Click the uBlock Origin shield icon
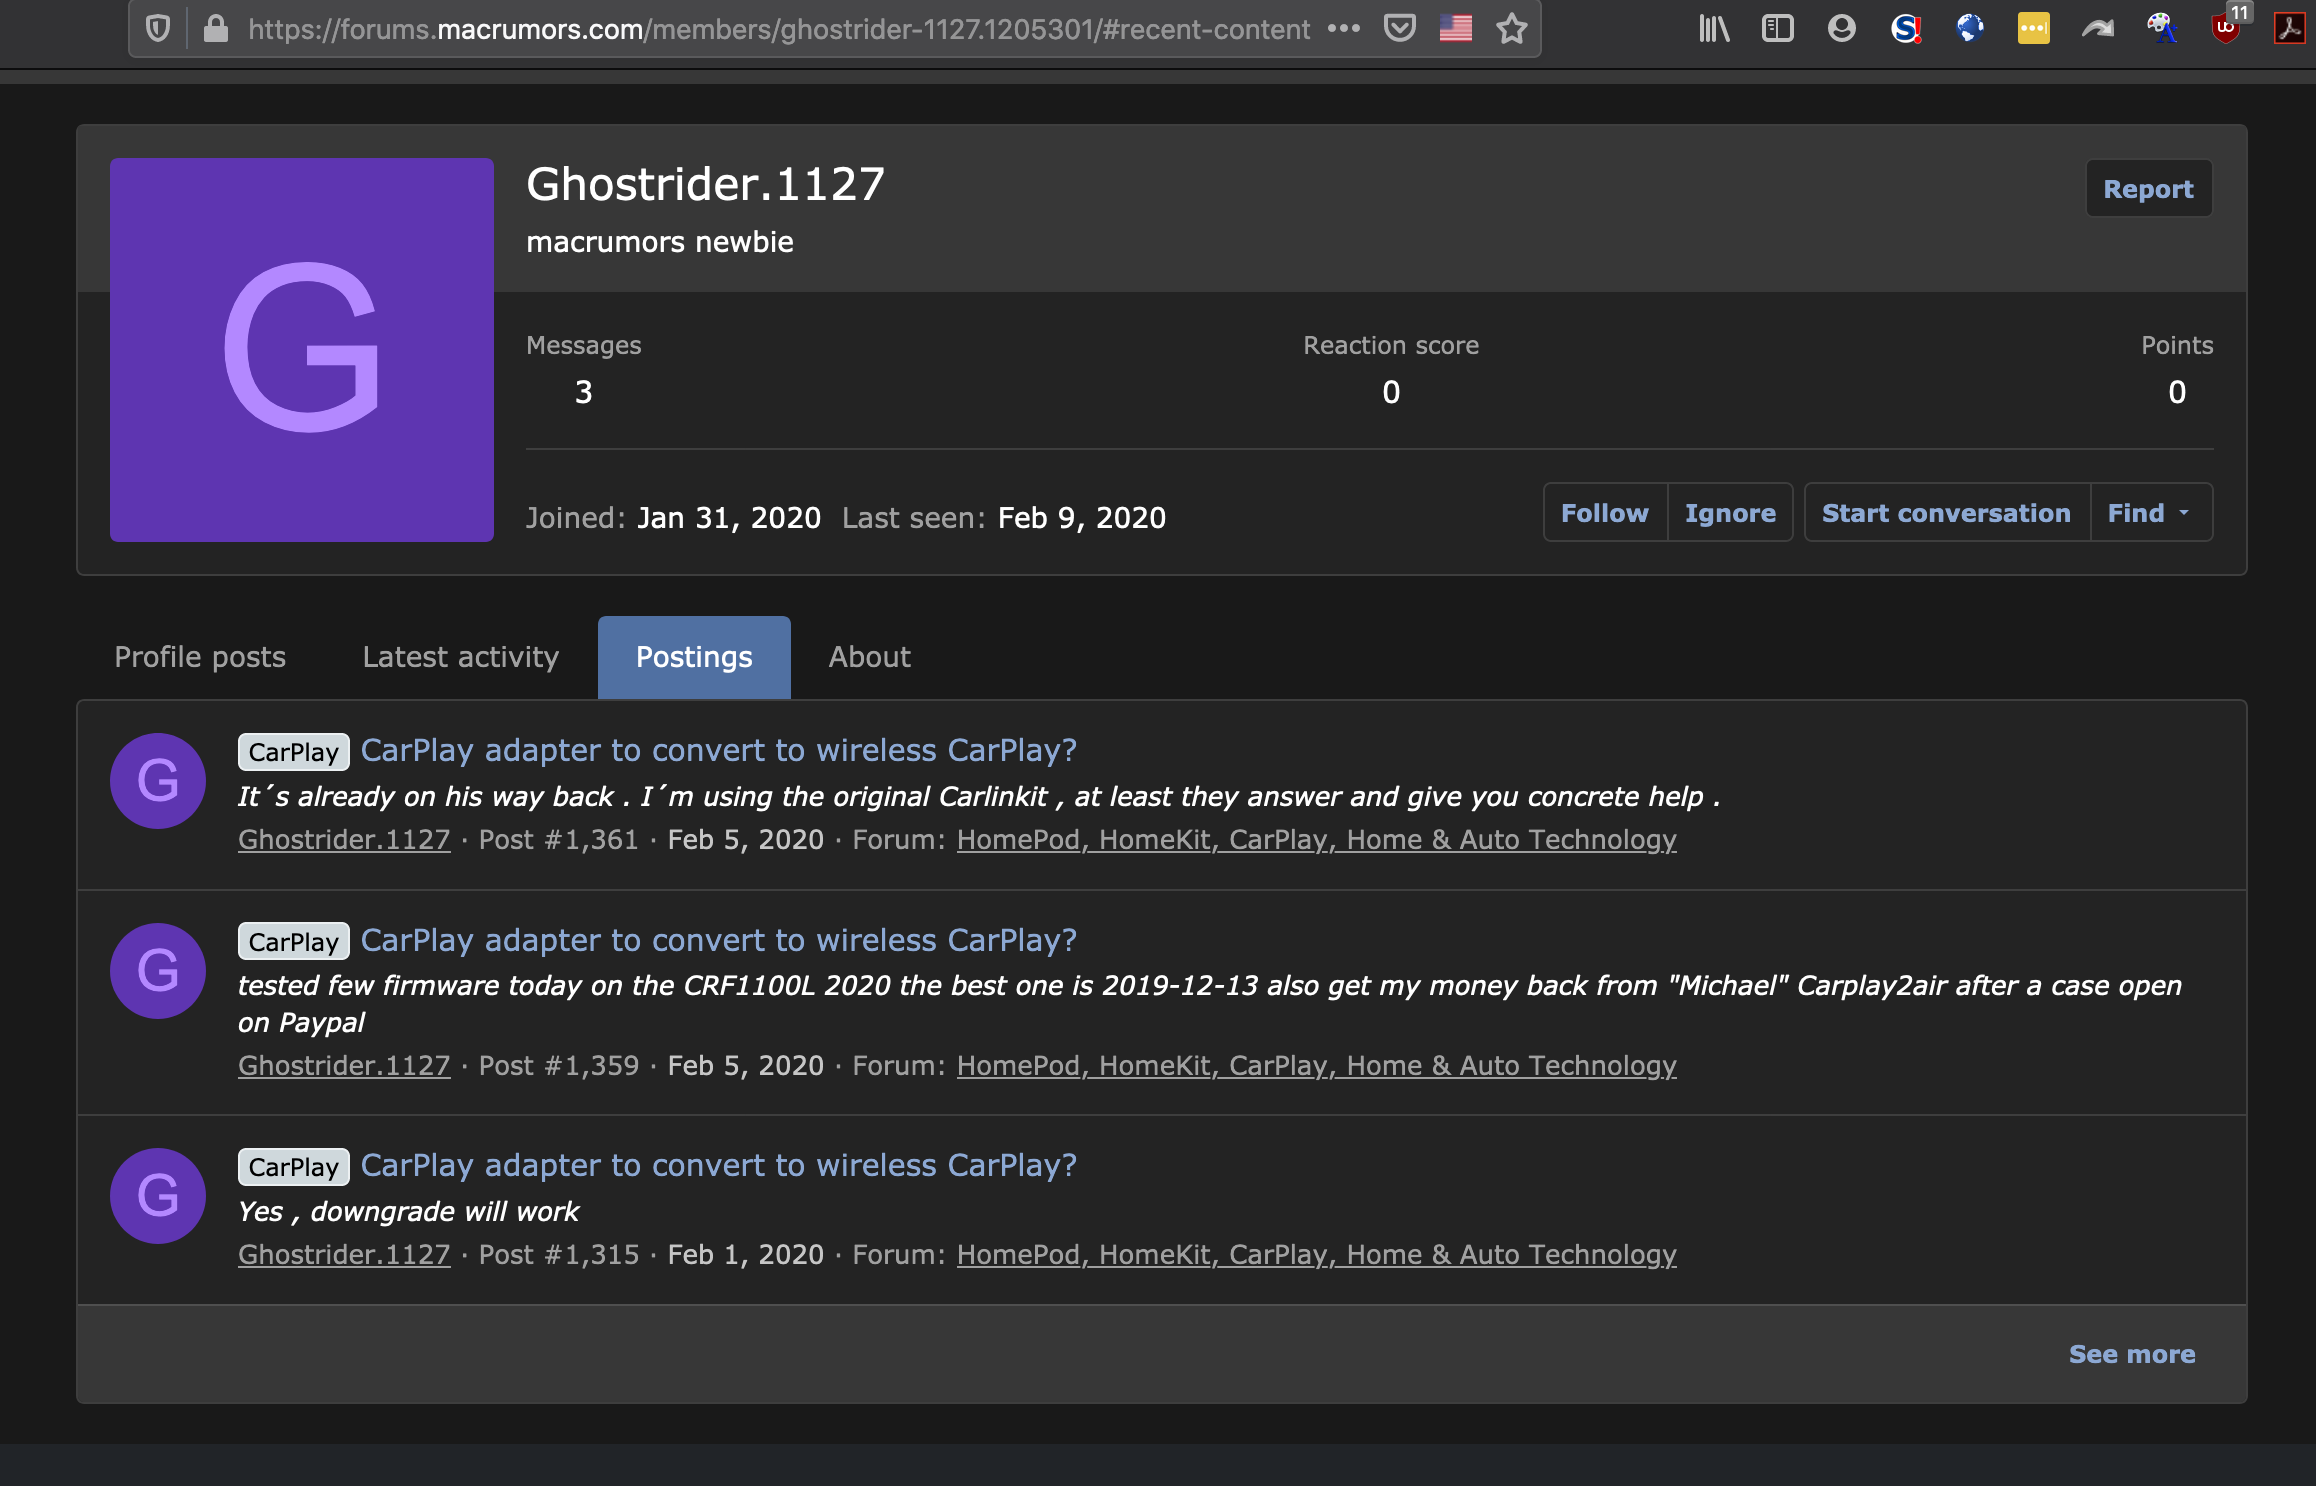This screenshot has width=2316, height=1486. (2225, 29)
